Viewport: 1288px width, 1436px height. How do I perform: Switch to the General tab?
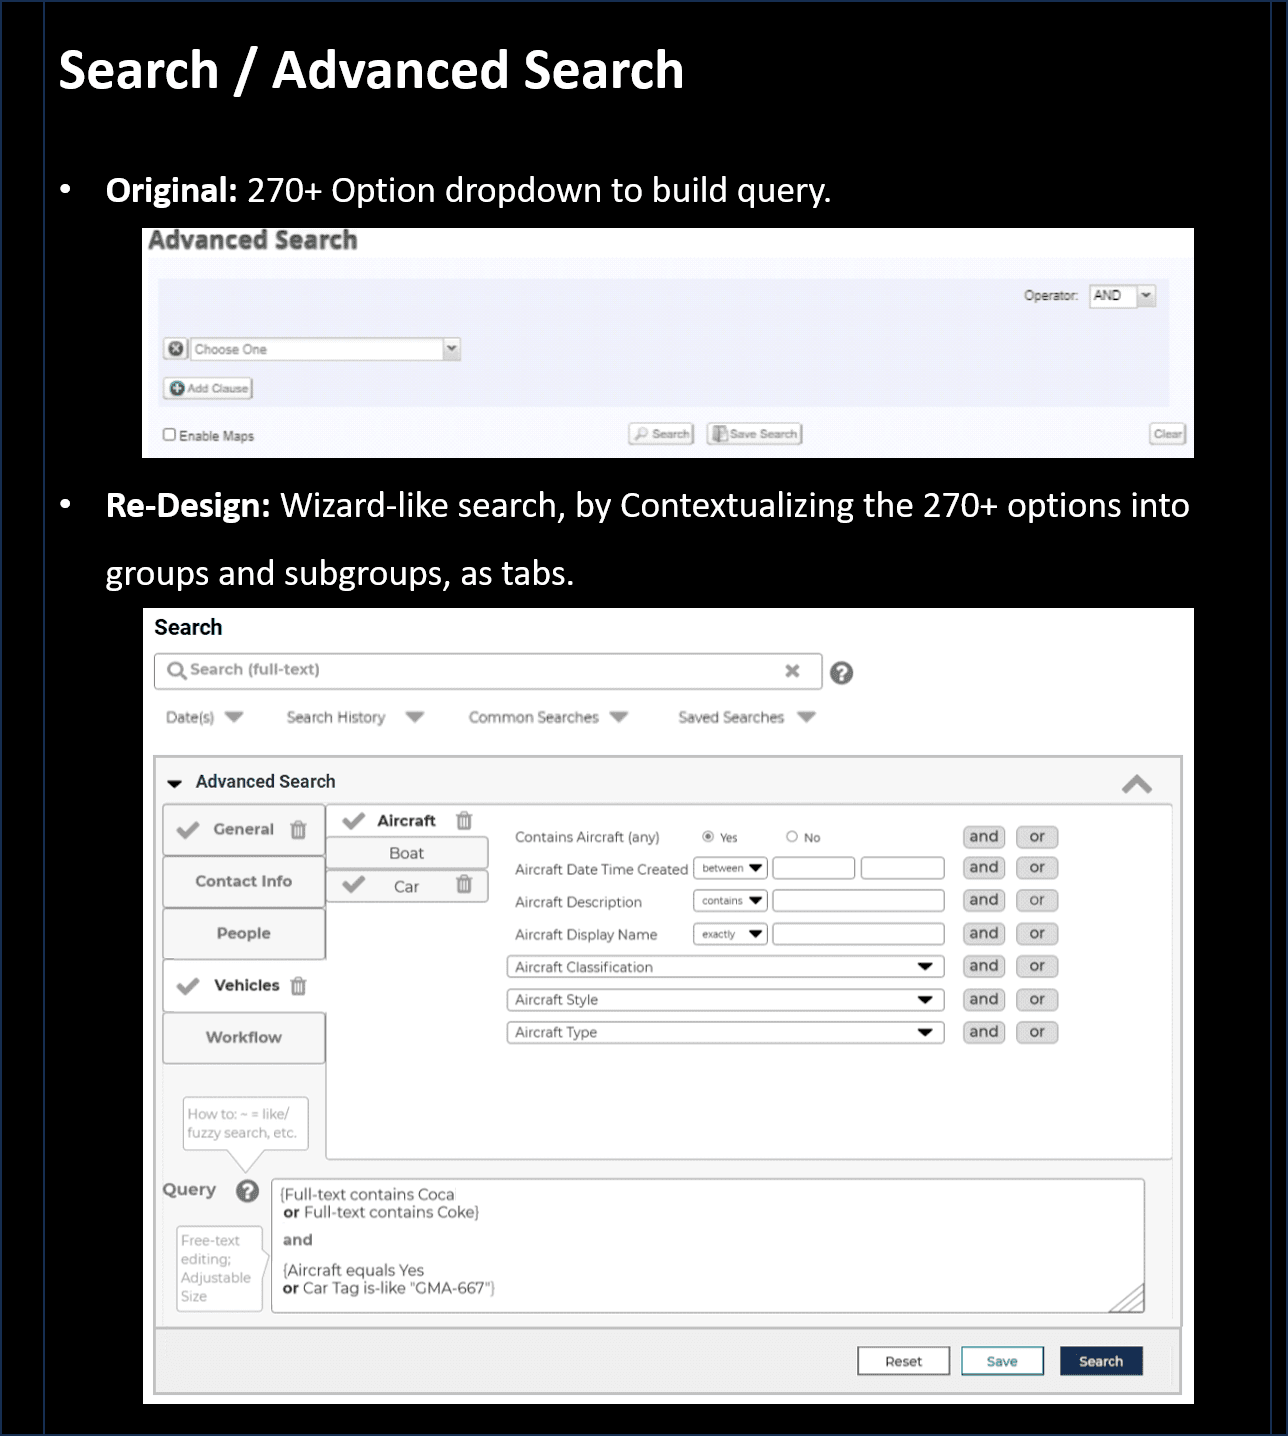[244, 830]
